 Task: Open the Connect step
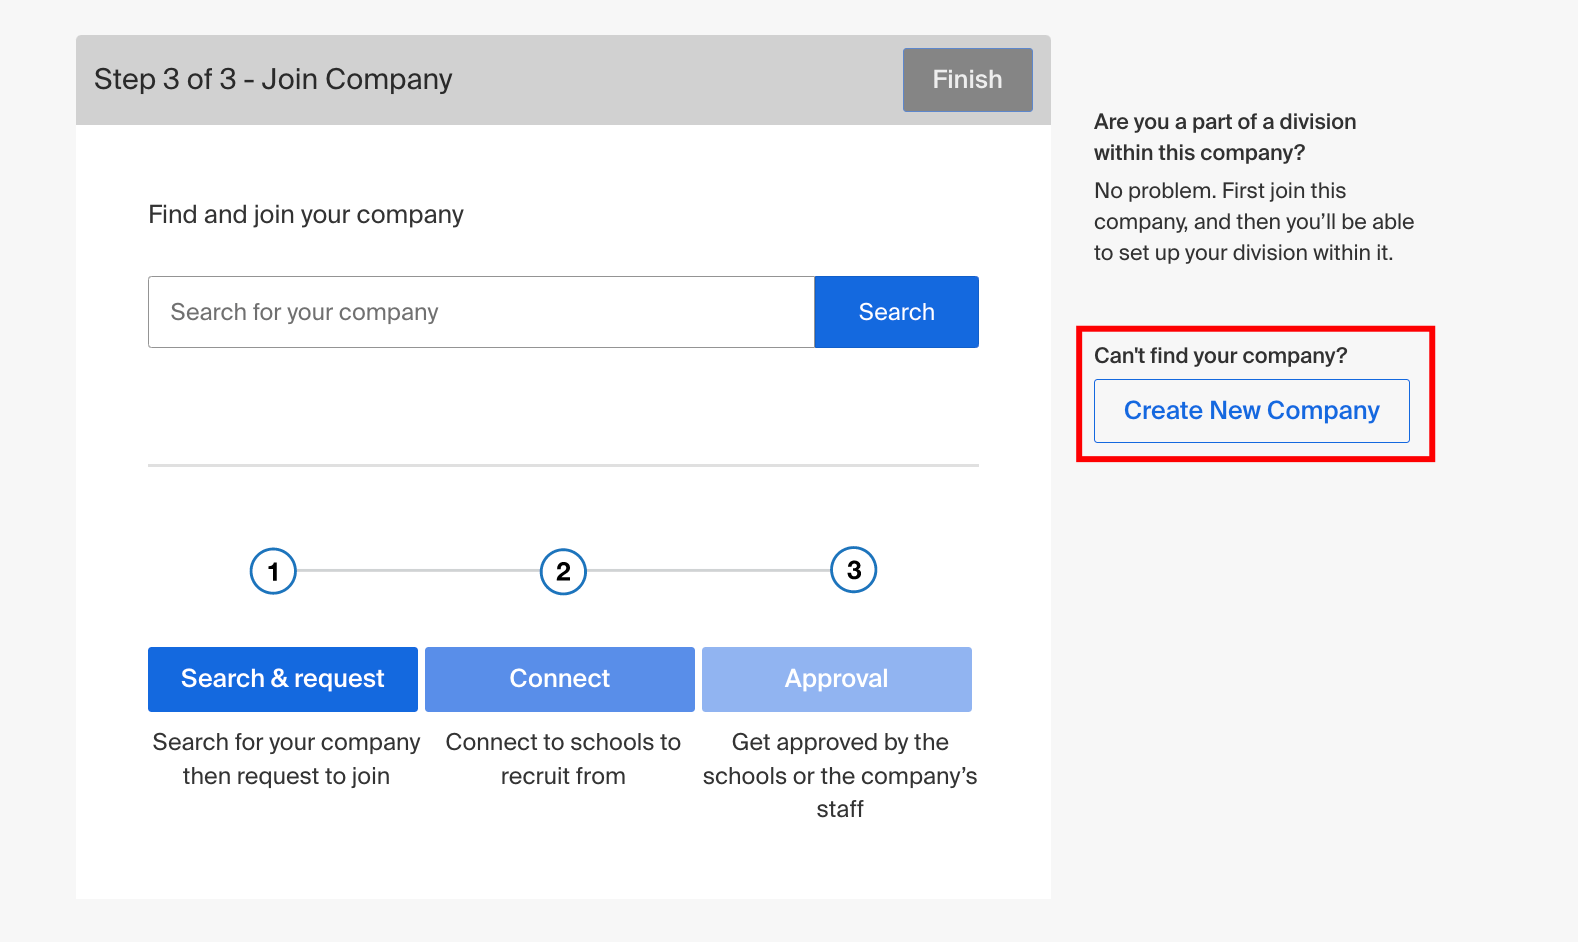560,679
